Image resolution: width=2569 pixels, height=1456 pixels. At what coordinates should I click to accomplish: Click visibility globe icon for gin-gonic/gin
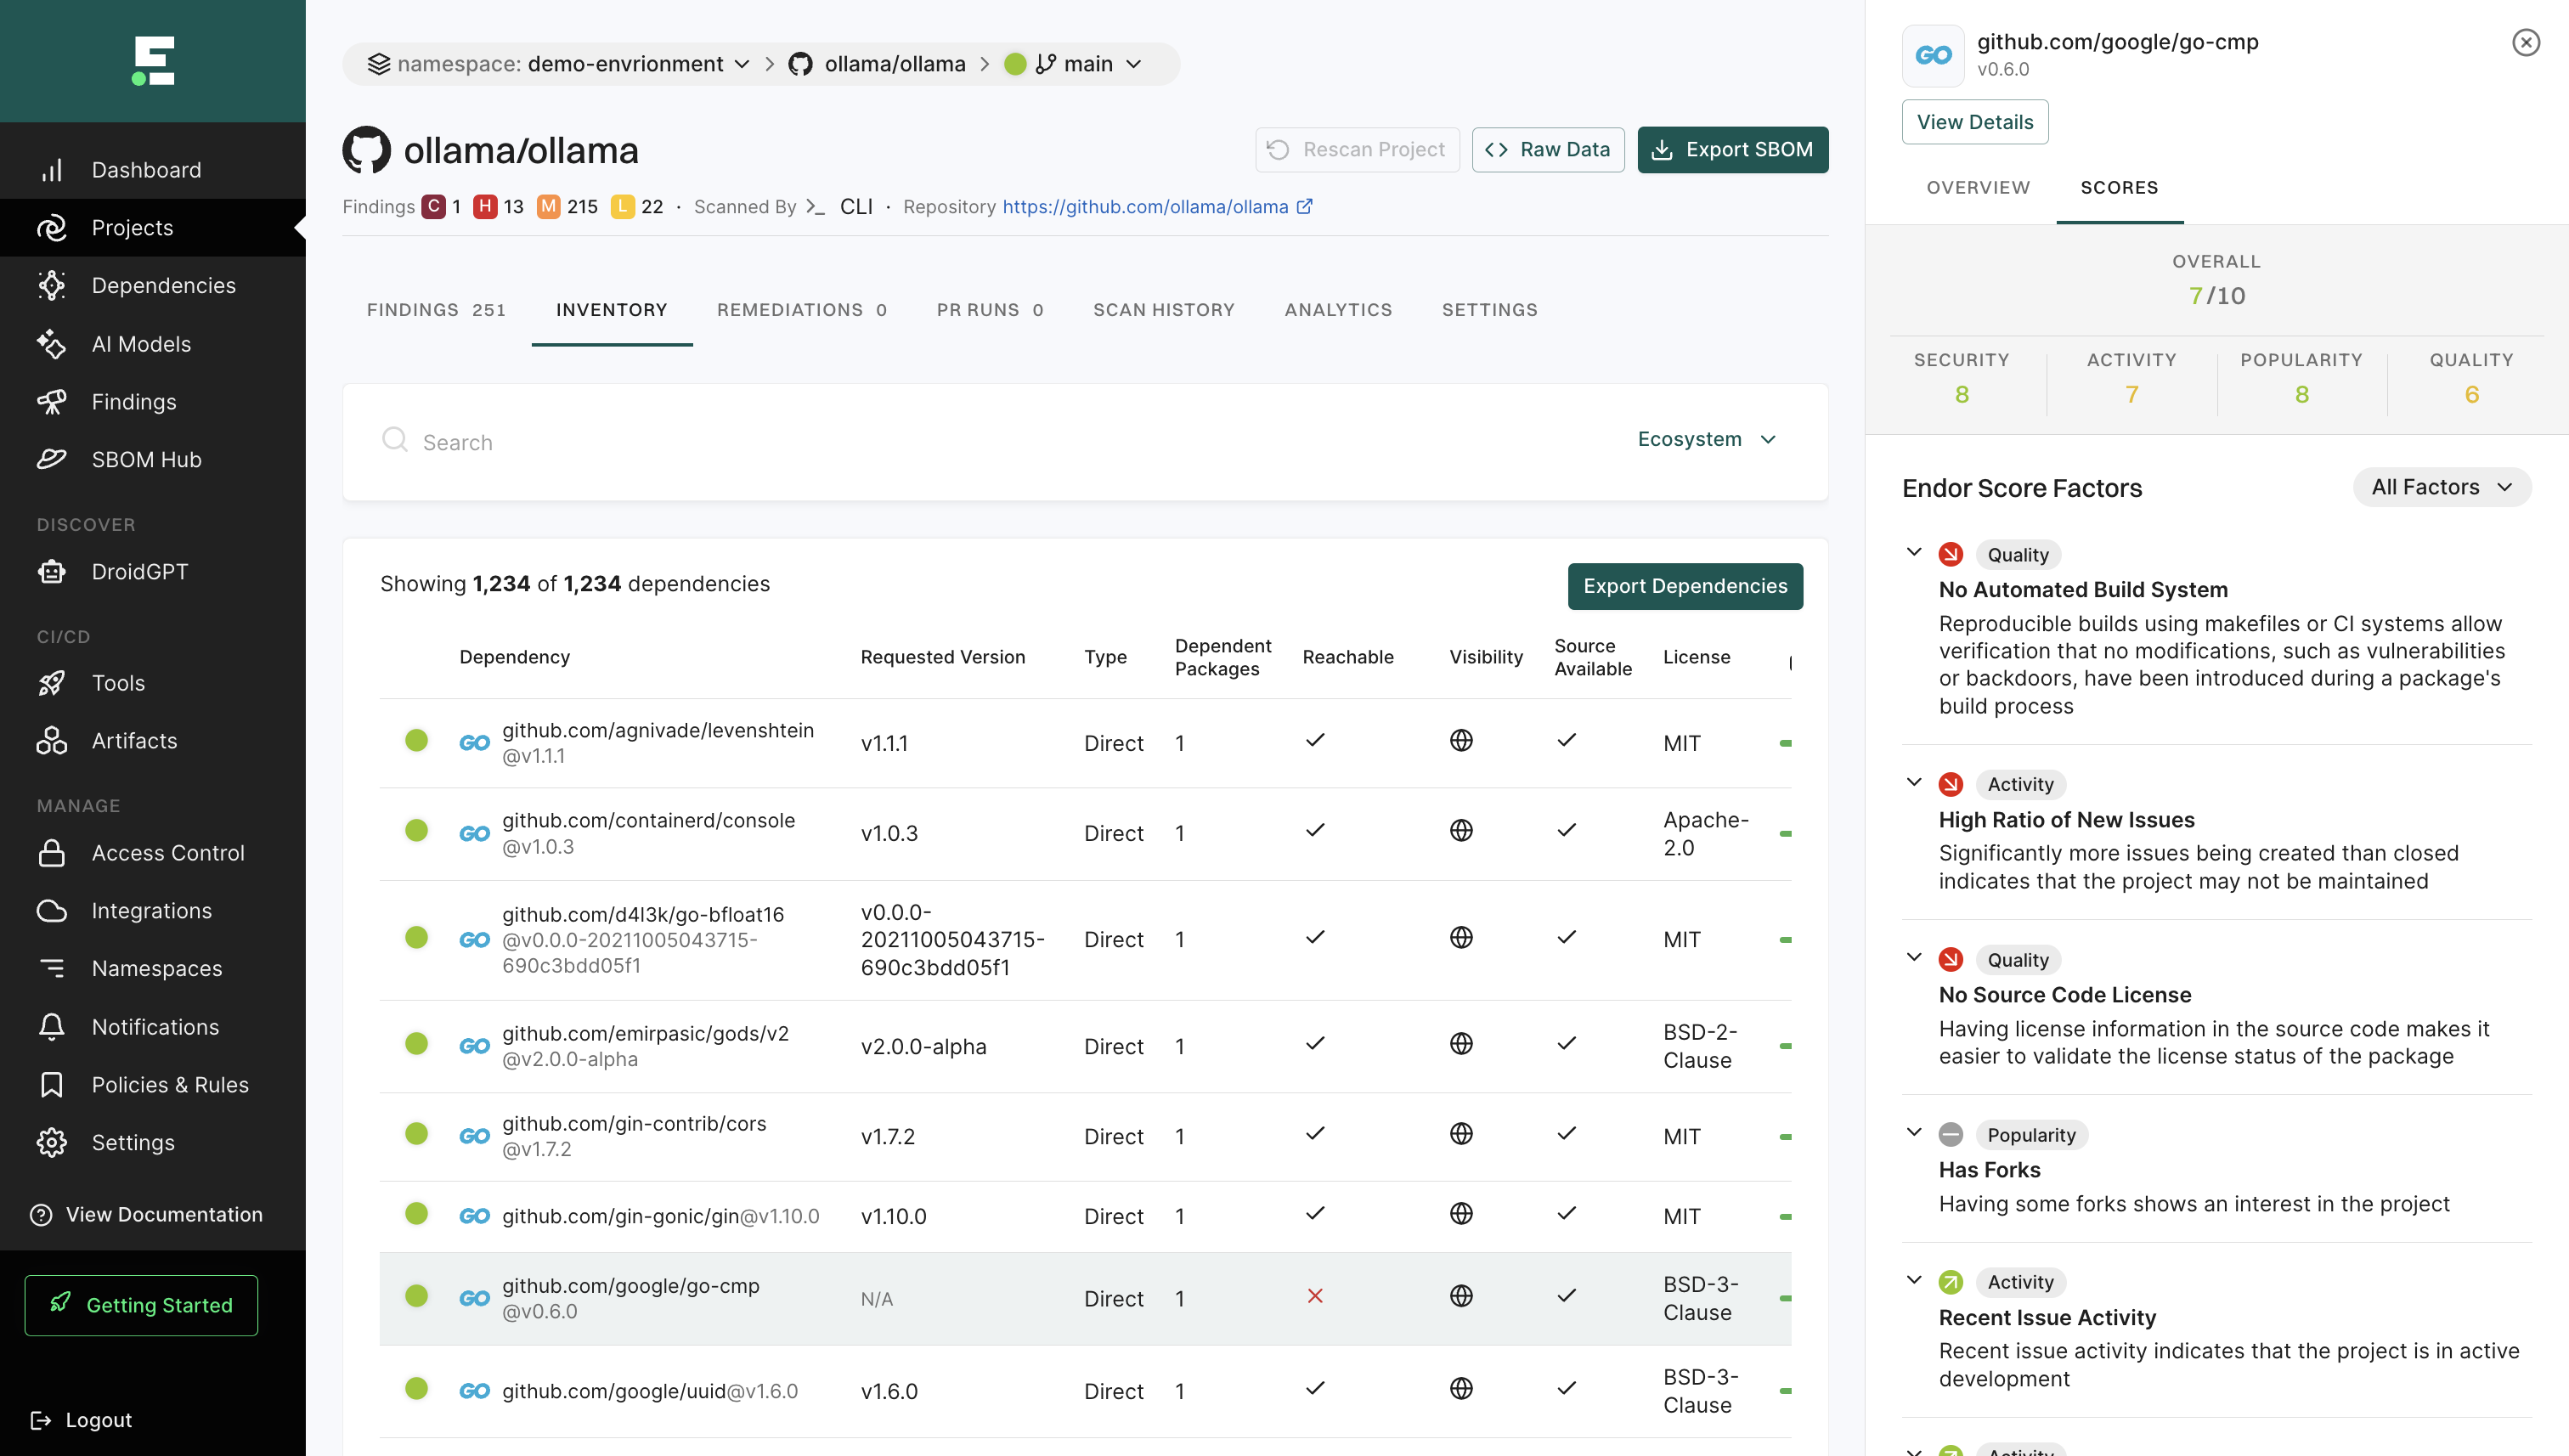1461,1214
